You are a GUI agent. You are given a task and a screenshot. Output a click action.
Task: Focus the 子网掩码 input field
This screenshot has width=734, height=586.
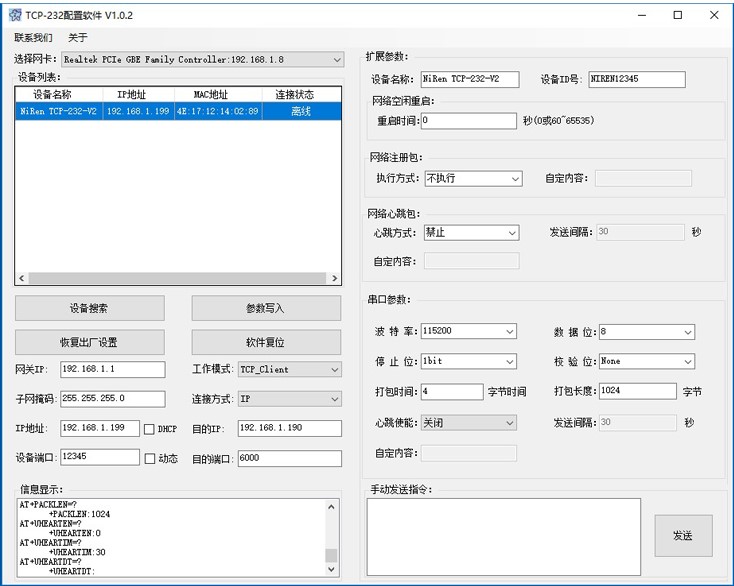point(112,399)
